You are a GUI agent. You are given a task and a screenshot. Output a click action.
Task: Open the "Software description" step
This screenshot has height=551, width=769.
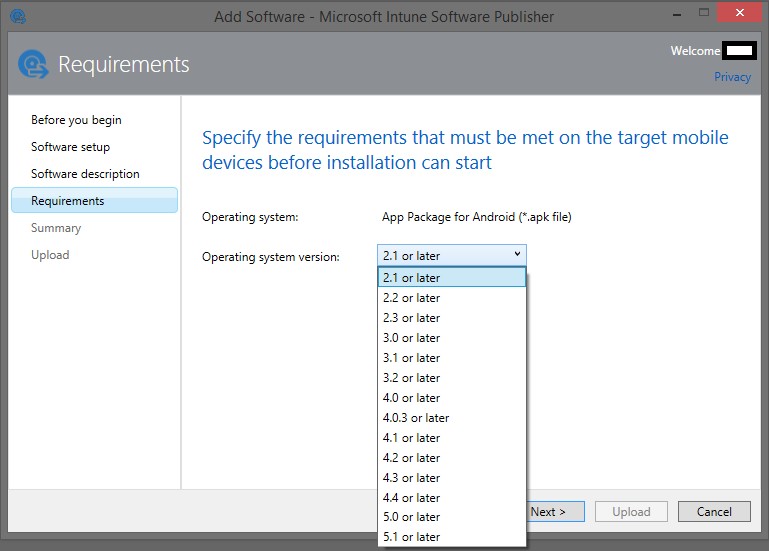tap(85, 174)
